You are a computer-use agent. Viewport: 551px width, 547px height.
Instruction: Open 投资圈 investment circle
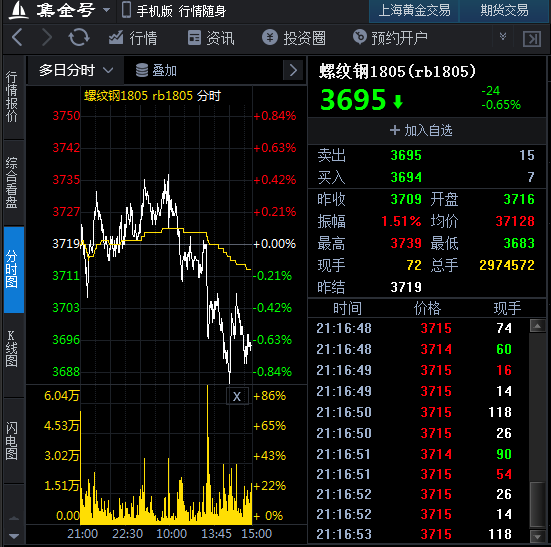tap(294, 38)
